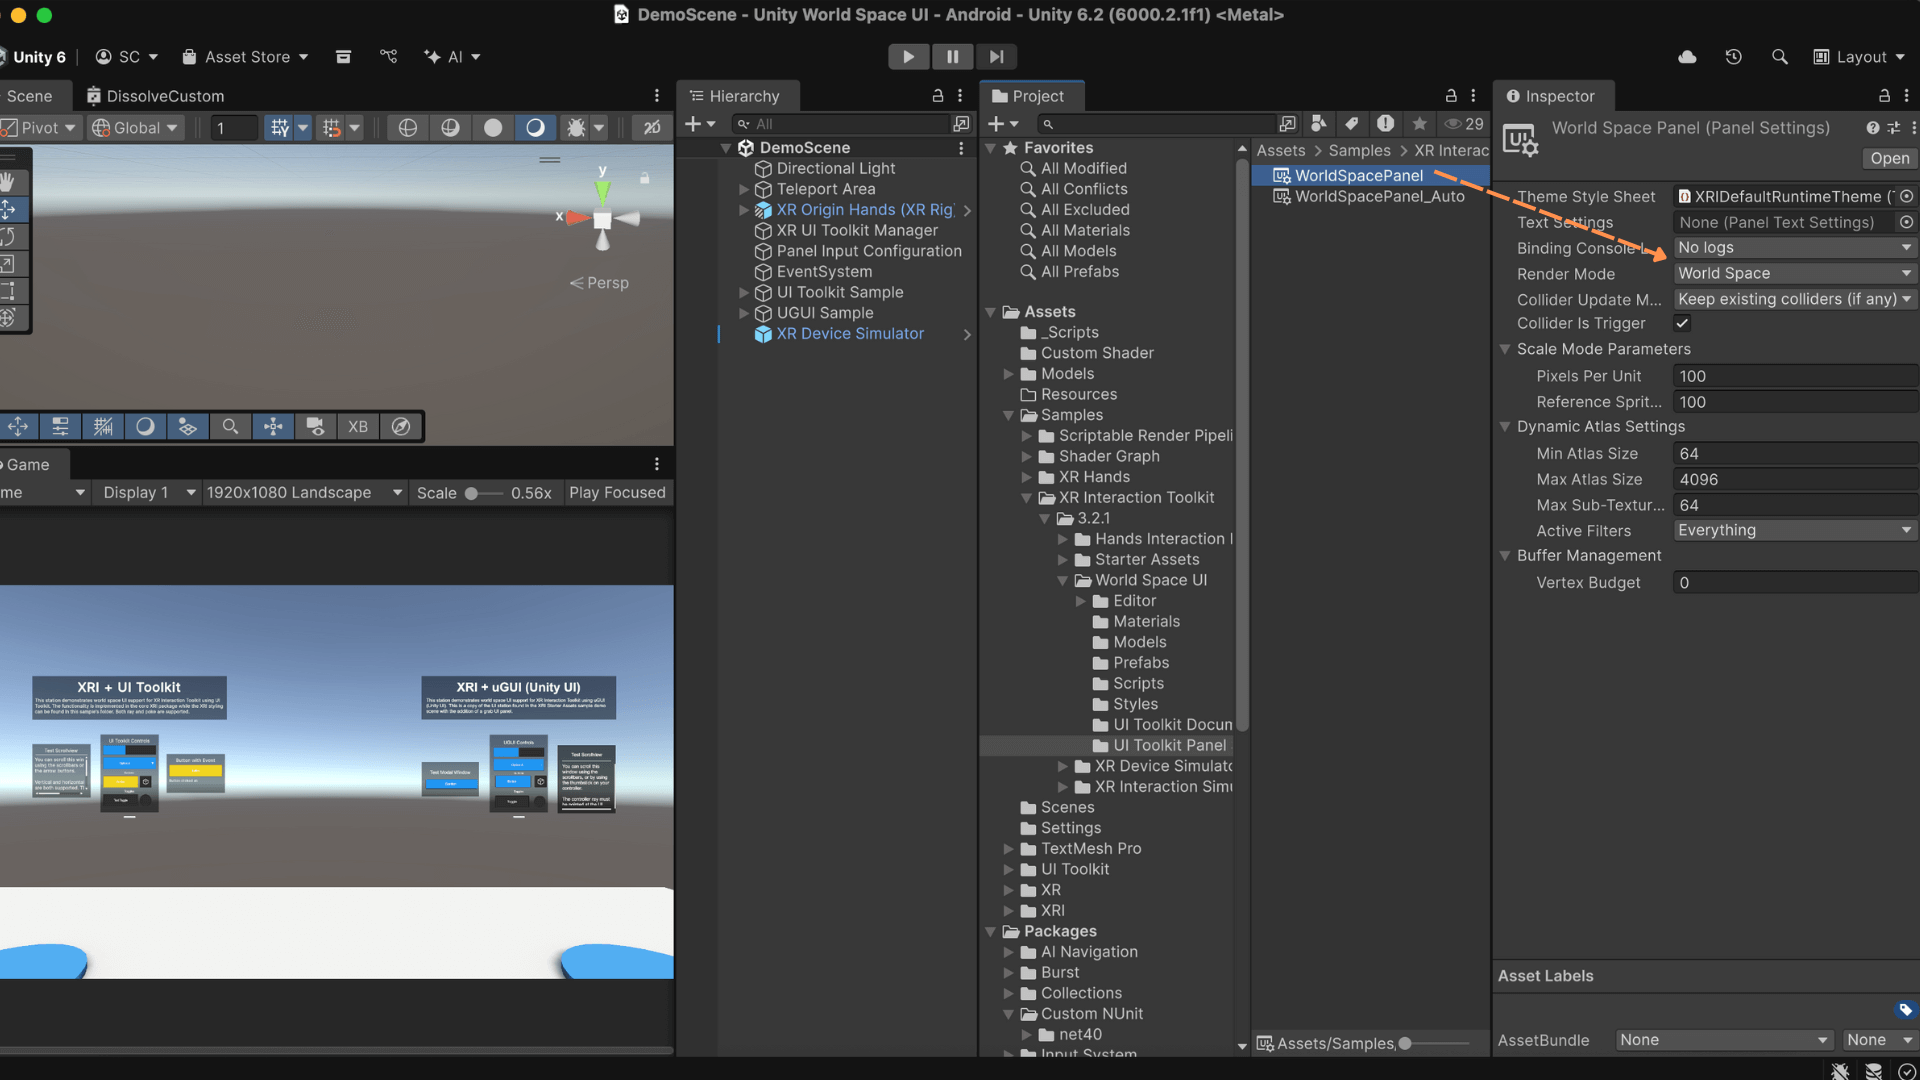Collapse the Scale Mode Parameters section
Viewport: 1920px width, 1080px height.
click(x=1504, y=349)
